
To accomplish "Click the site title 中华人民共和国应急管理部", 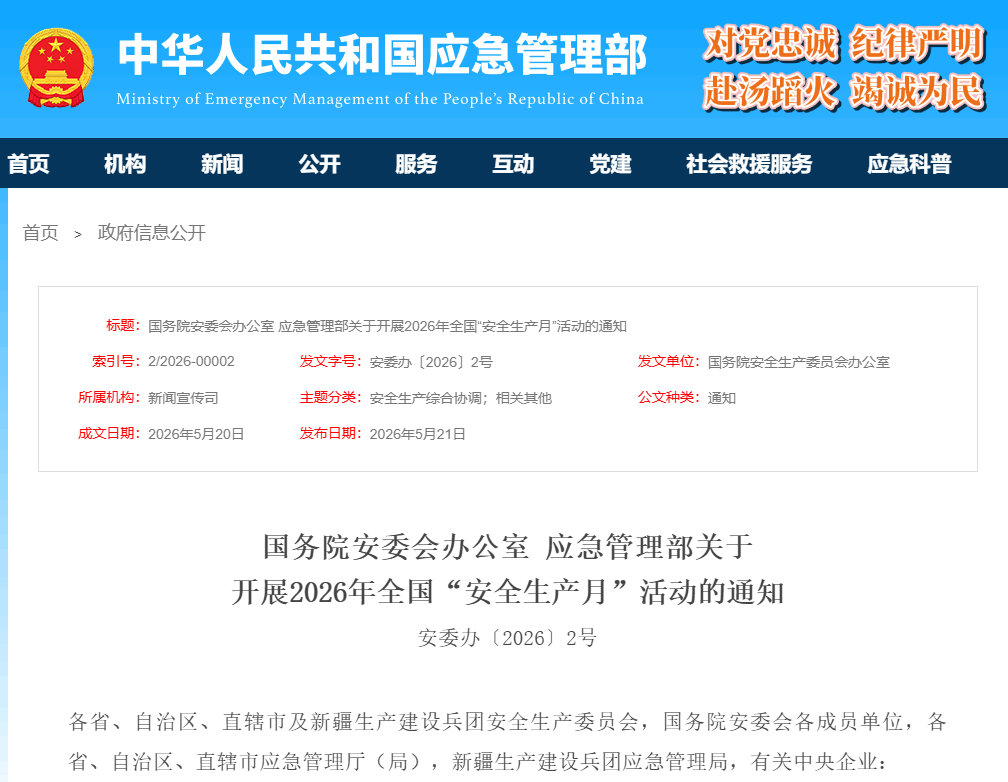I will (382, 54).
